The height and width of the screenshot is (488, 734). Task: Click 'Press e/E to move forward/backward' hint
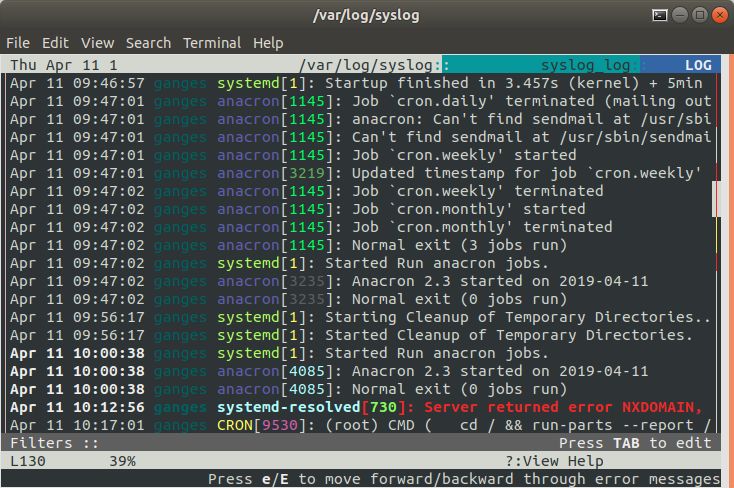point(463,479)
